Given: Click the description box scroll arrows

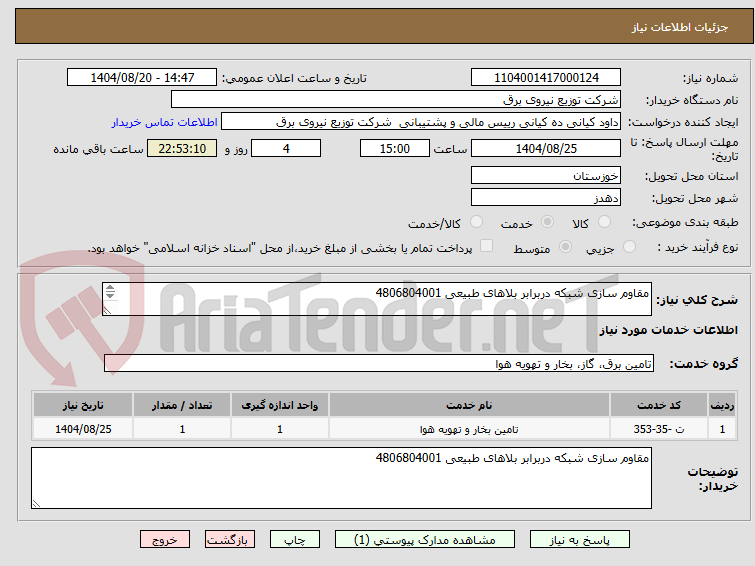Looking at the screenshot, I should tap(110, 291).
